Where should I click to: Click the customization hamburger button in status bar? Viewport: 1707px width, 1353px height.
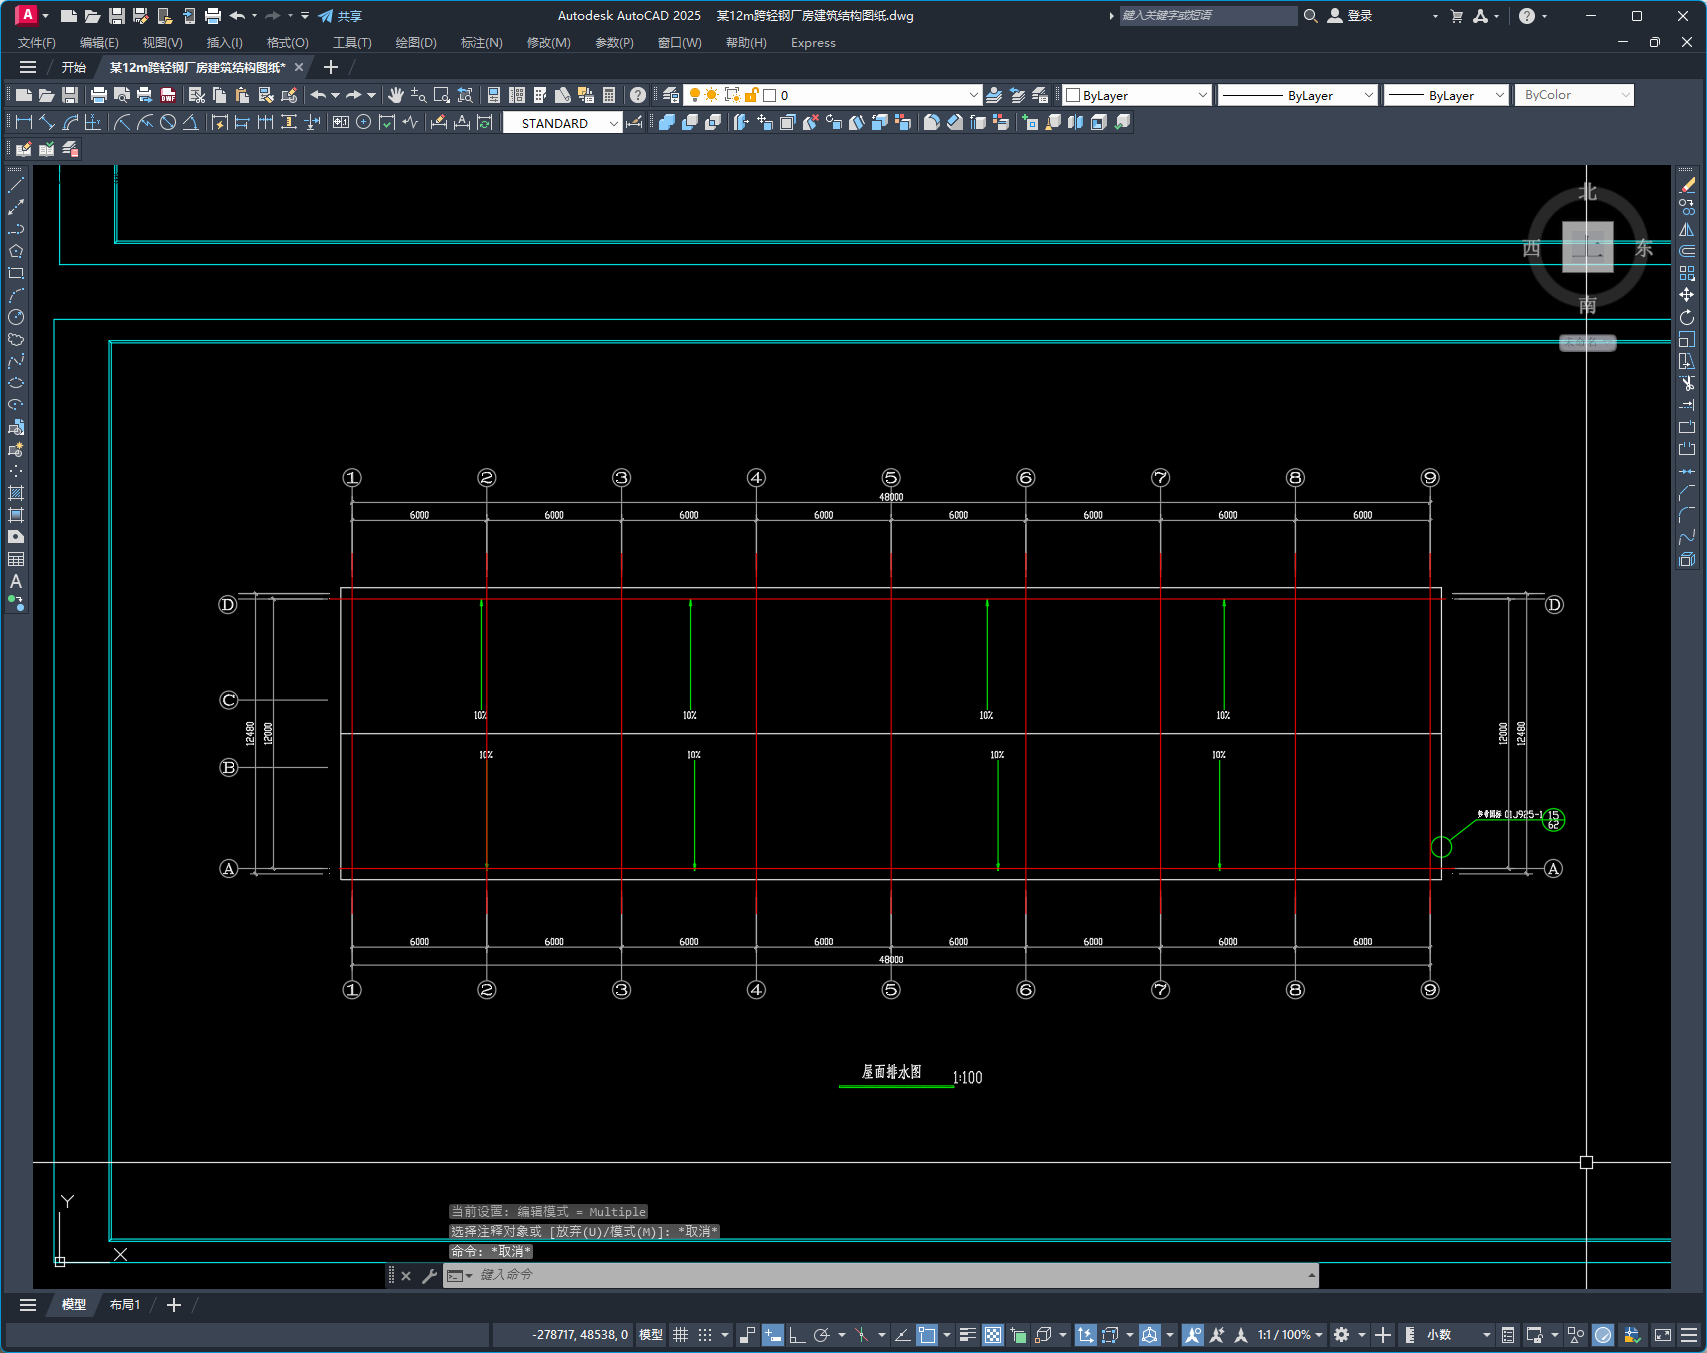(x=1689, y=1335)
